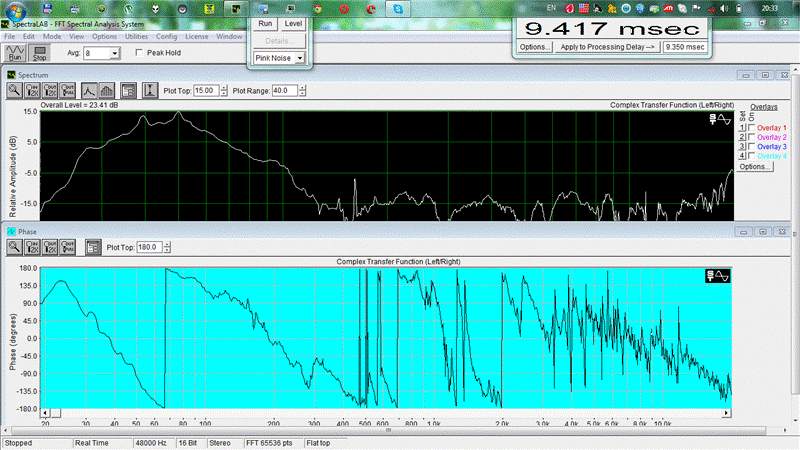Click the Overlays heading link
The width and height of the screenshot is (800, 450).
(764, 107)
